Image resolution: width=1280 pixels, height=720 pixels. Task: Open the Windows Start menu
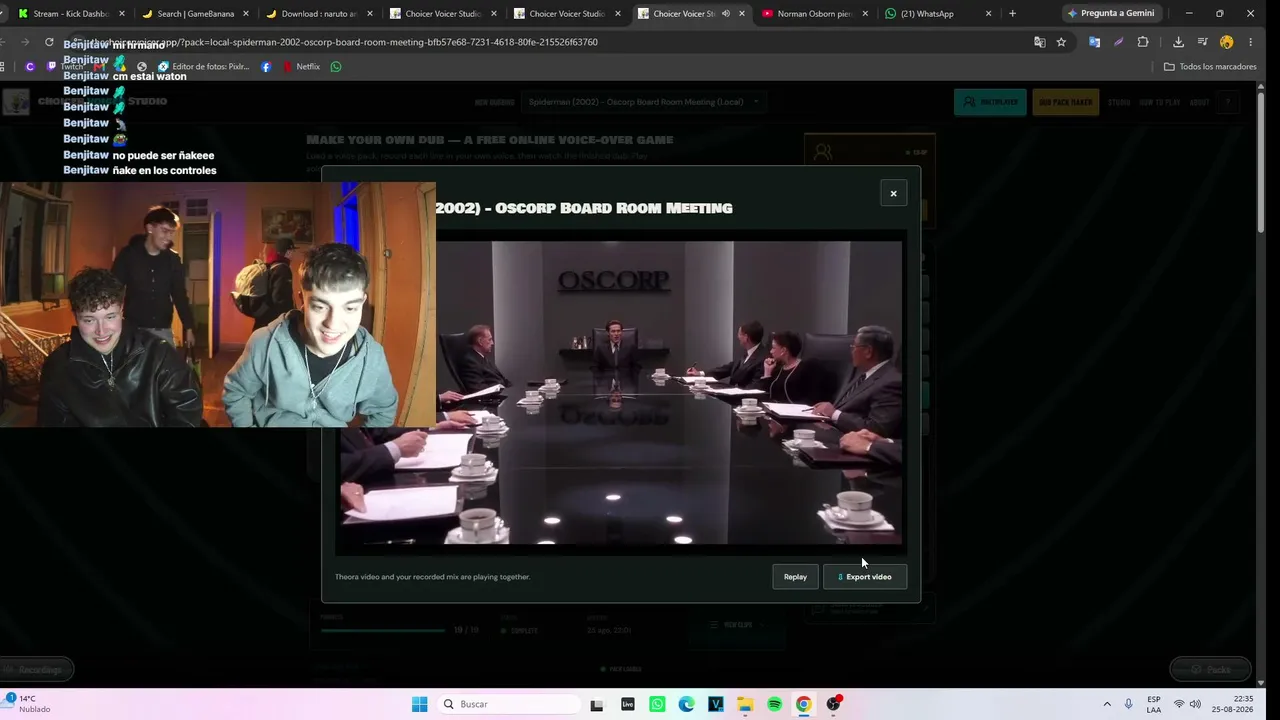419,704
